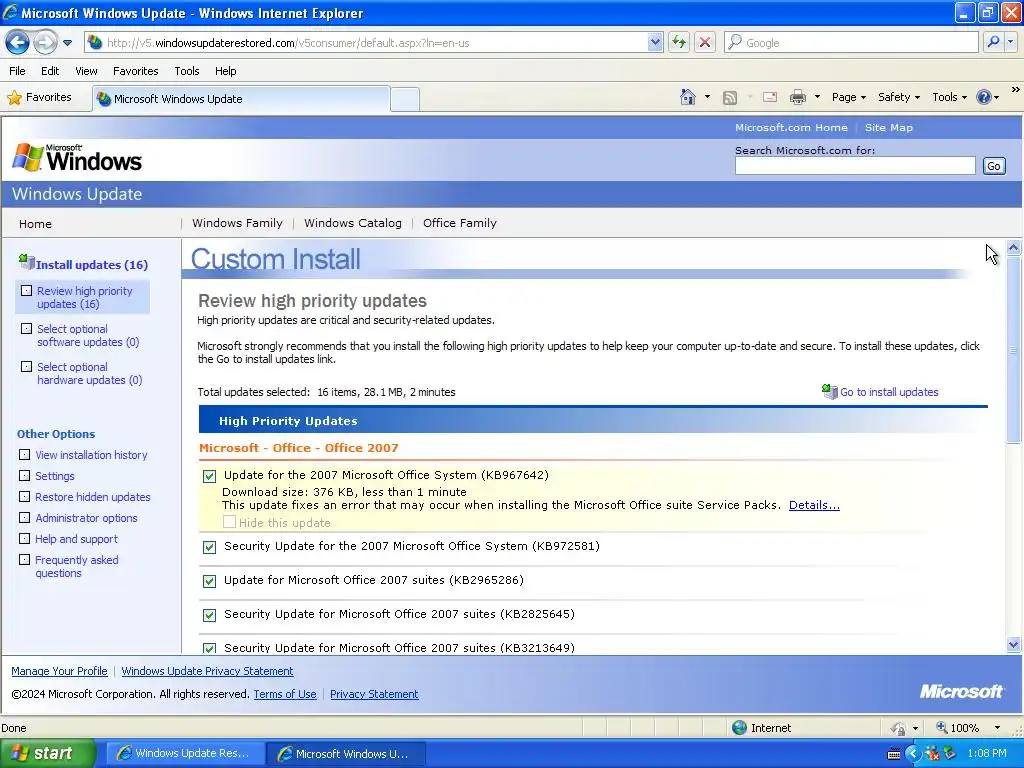This screenshot has width=1024, height=768.
Task: Click the Google search box
Action: (852, 42)
